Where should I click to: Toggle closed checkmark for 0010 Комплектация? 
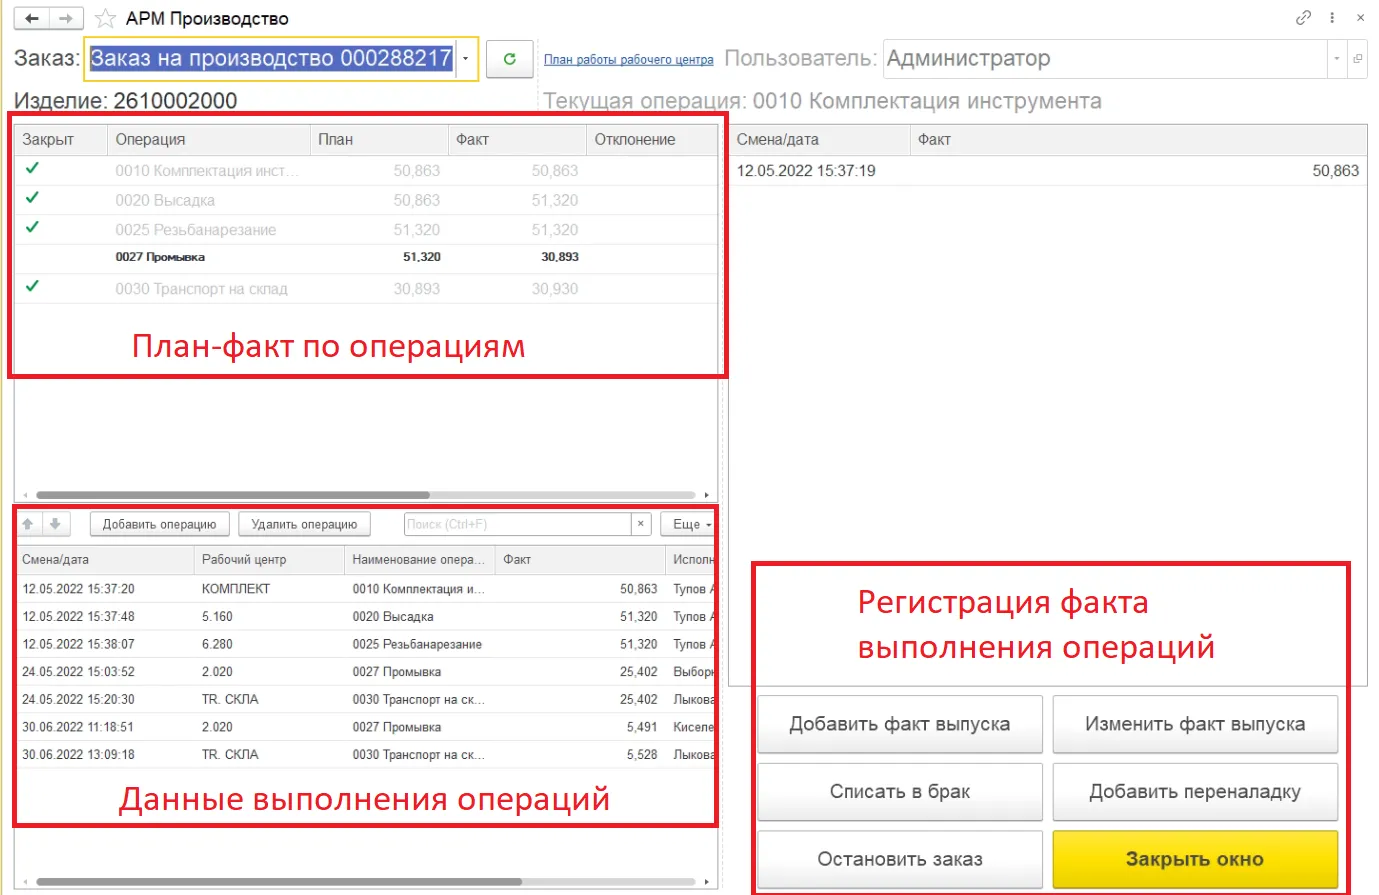tap(32, 169)
